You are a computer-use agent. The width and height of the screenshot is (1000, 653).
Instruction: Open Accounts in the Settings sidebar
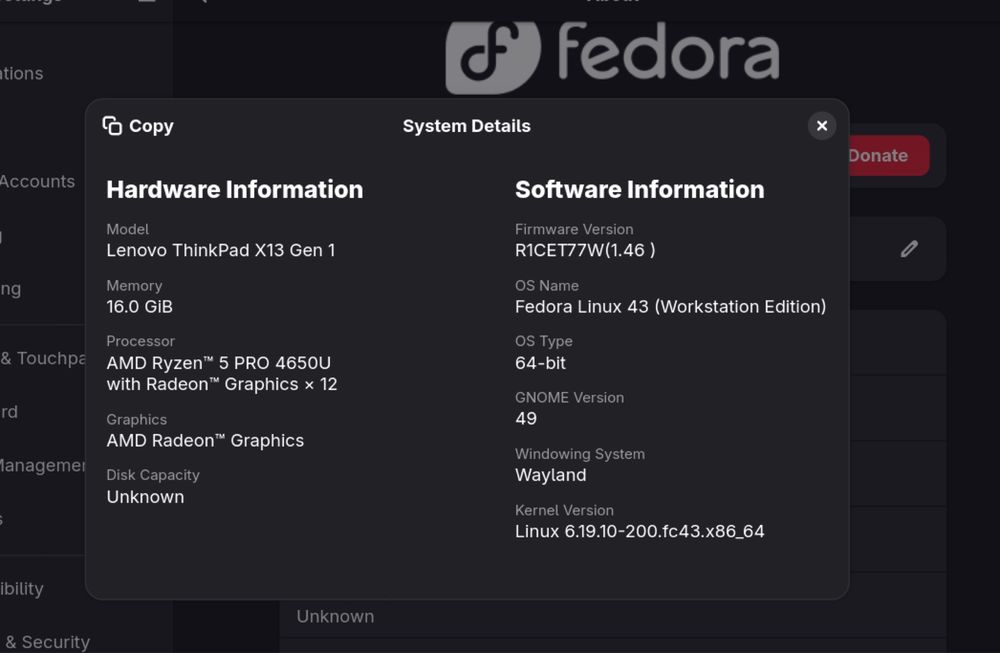38,182
